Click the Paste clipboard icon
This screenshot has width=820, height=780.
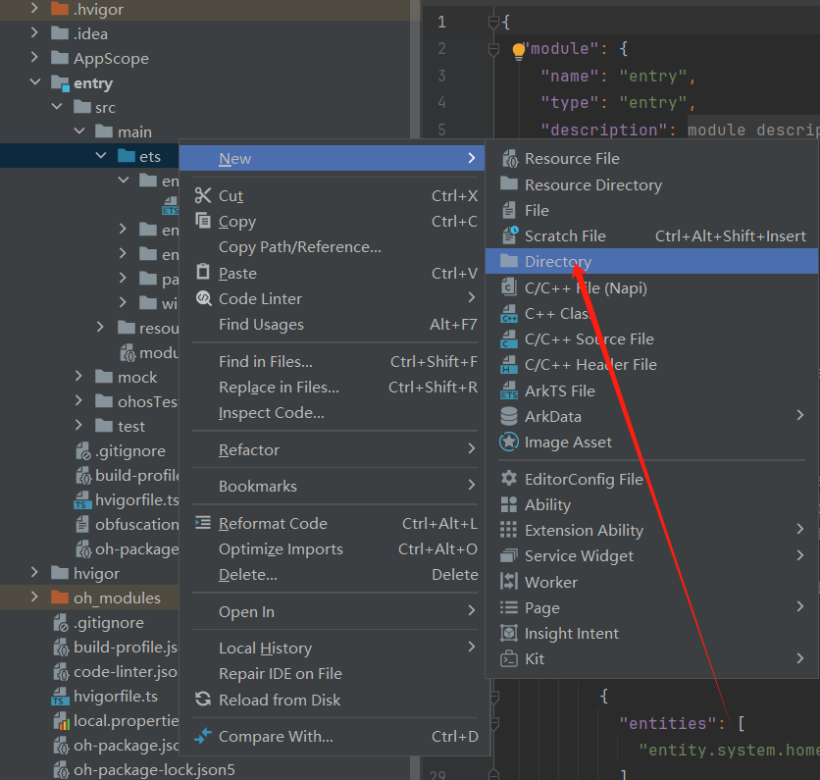203,272
